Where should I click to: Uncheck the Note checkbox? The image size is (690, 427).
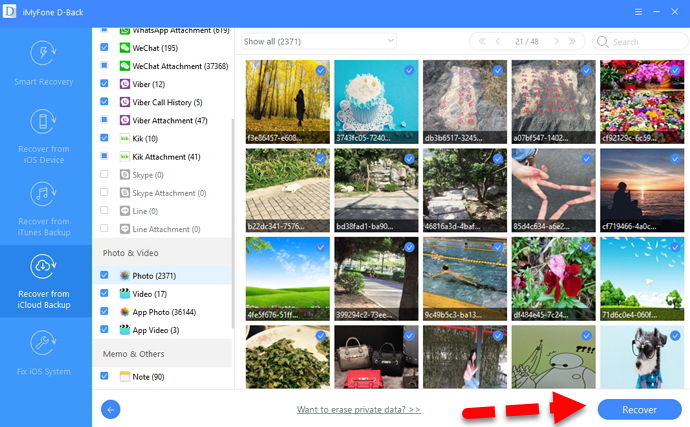(105, 376)
